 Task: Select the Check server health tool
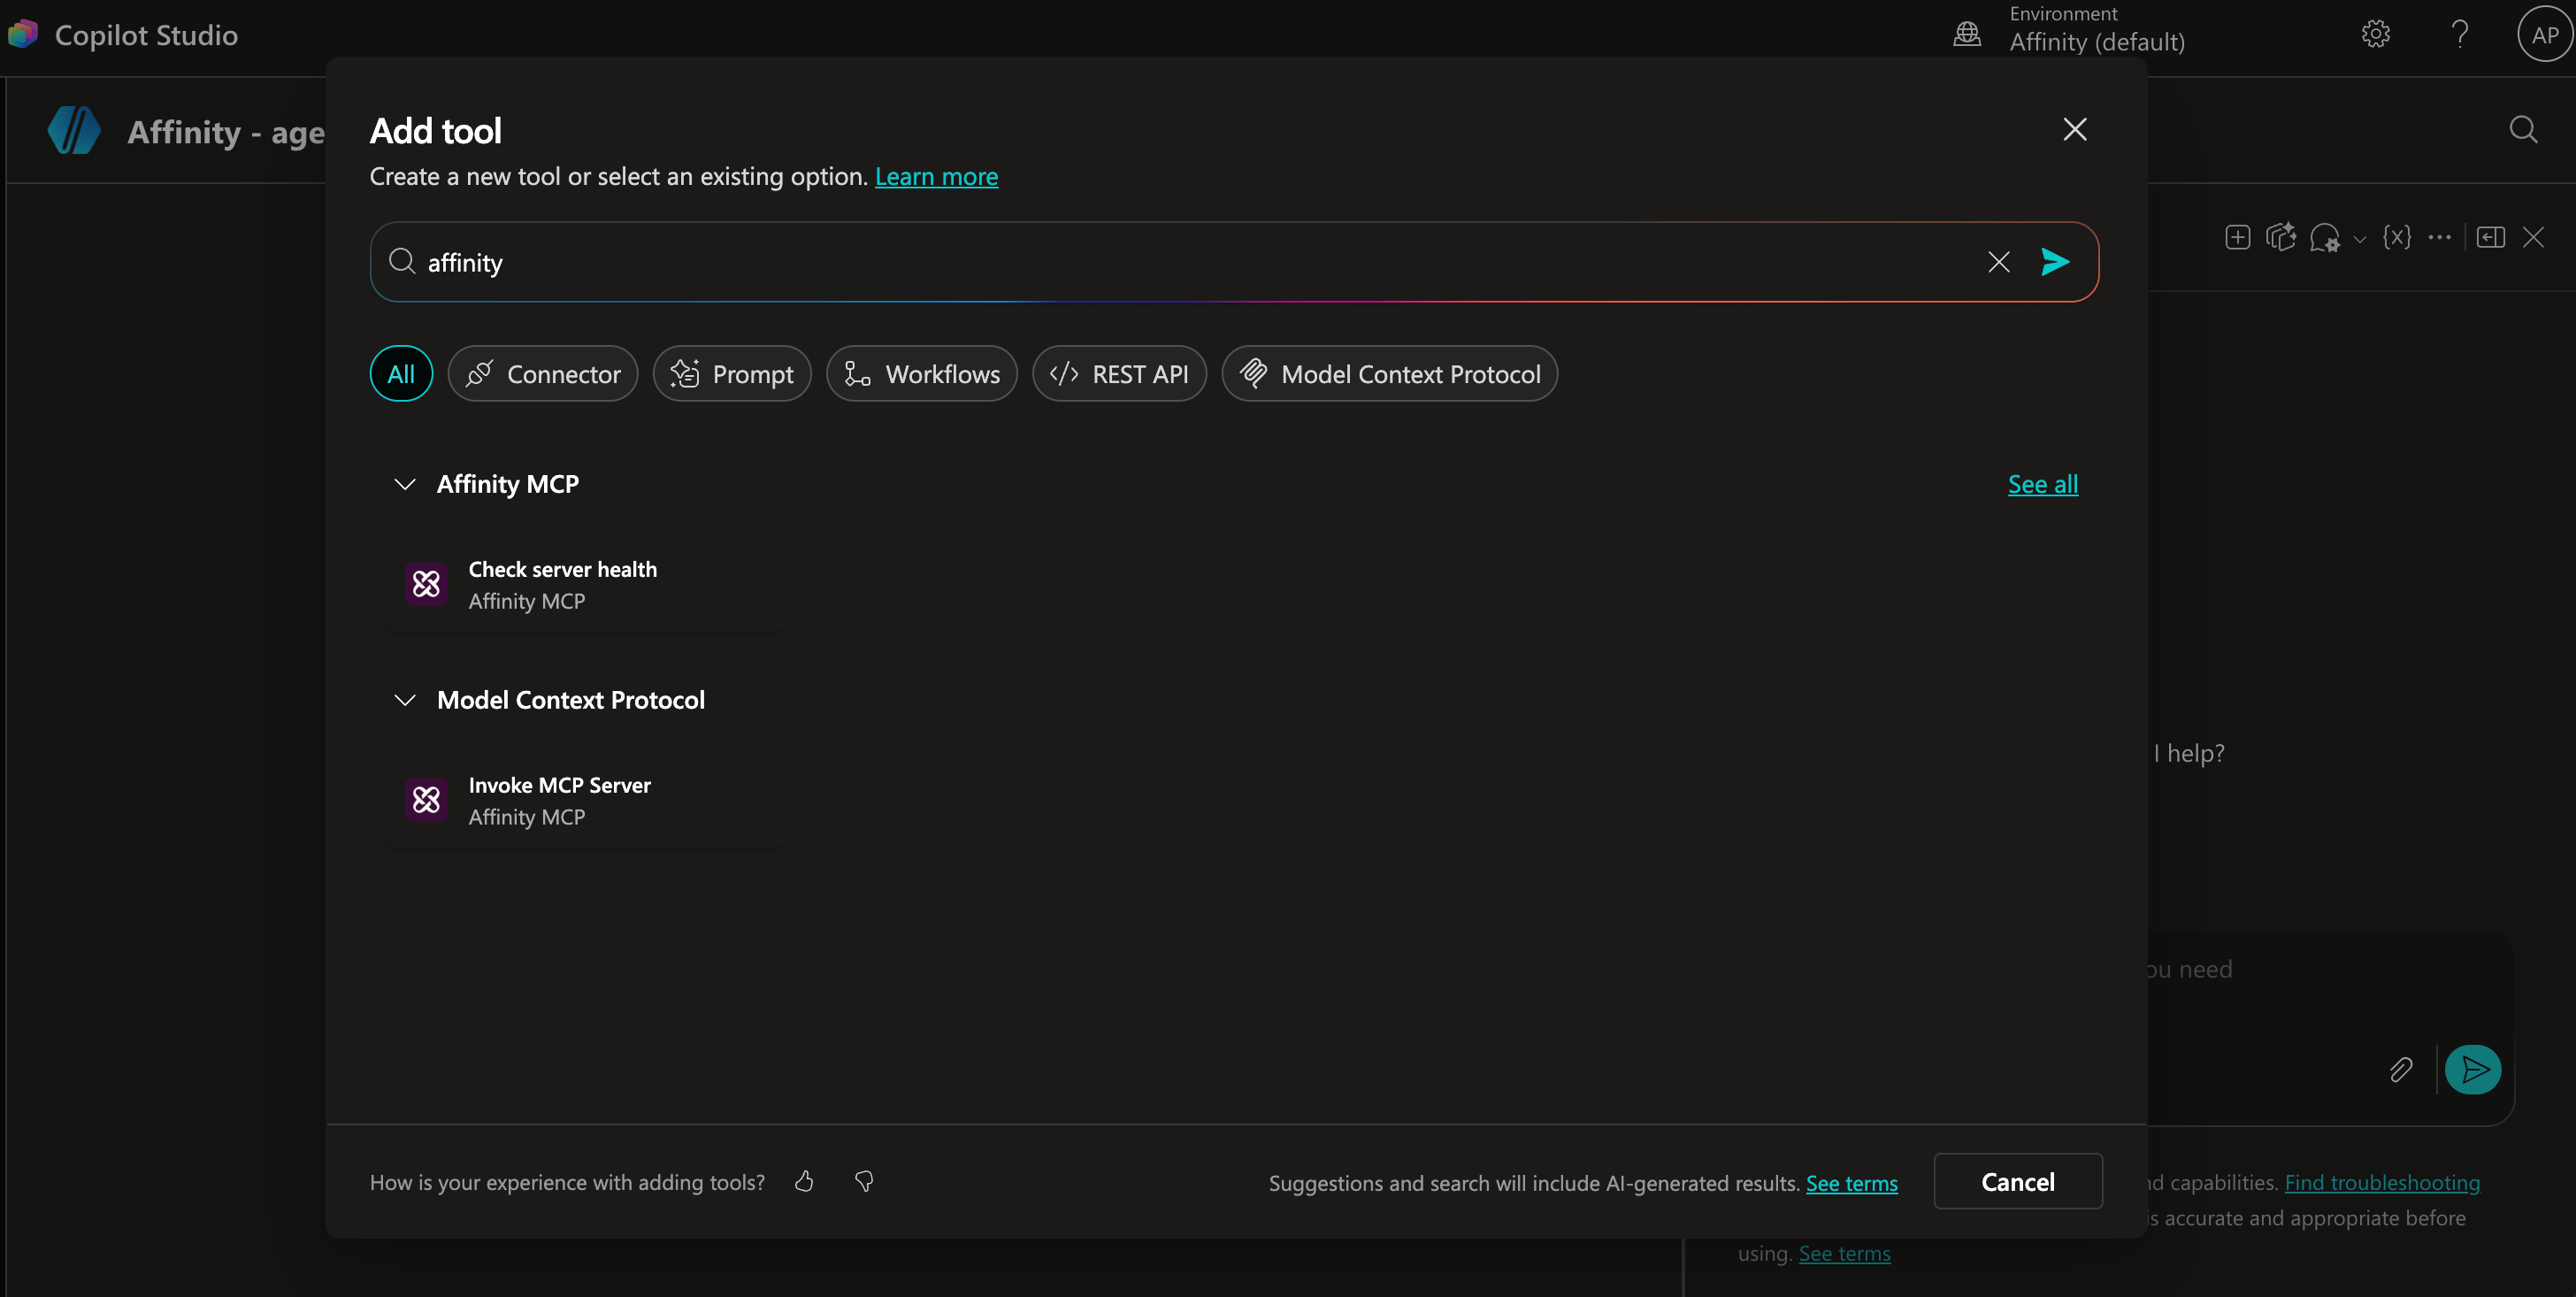pyautogui.click(x=587, y=585)
